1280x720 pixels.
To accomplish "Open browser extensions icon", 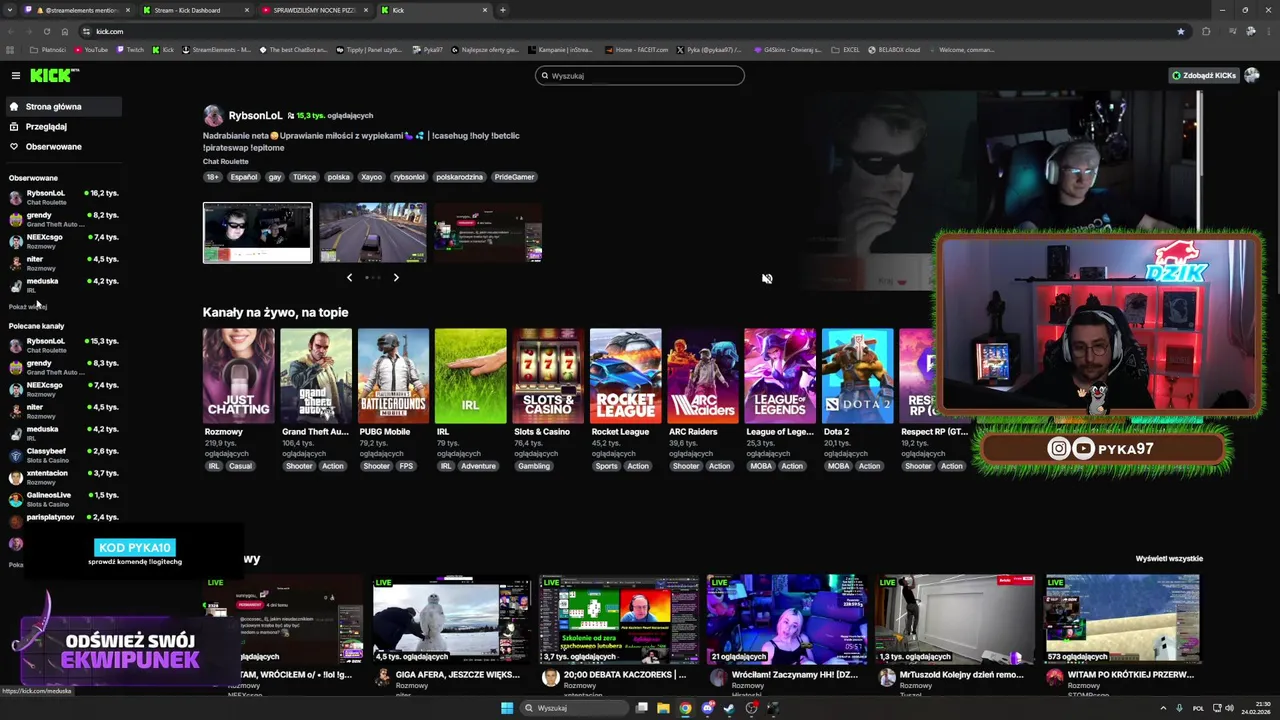I will coord(1206,31).
